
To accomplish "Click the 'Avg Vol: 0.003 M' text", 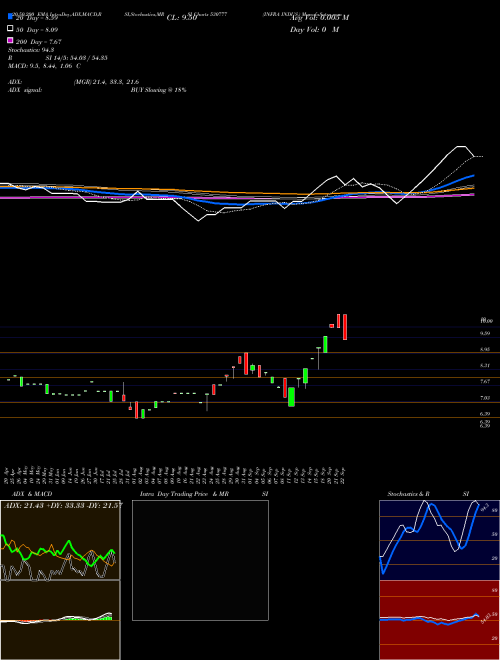I will [x=319, y=18].
